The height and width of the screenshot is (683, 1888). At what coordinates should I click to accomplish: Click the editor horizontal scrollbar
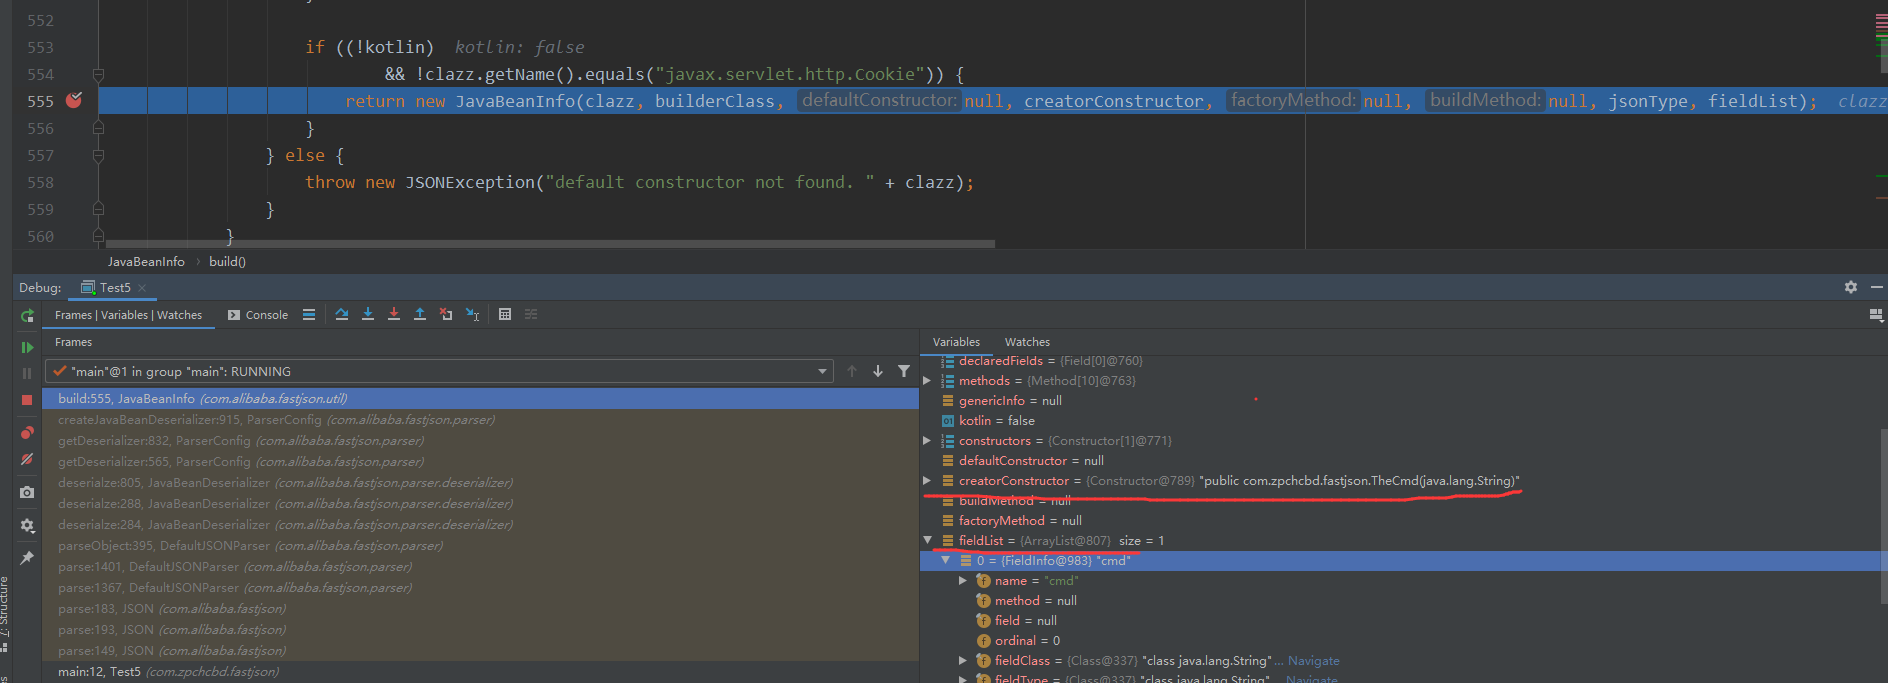[550, 243]
